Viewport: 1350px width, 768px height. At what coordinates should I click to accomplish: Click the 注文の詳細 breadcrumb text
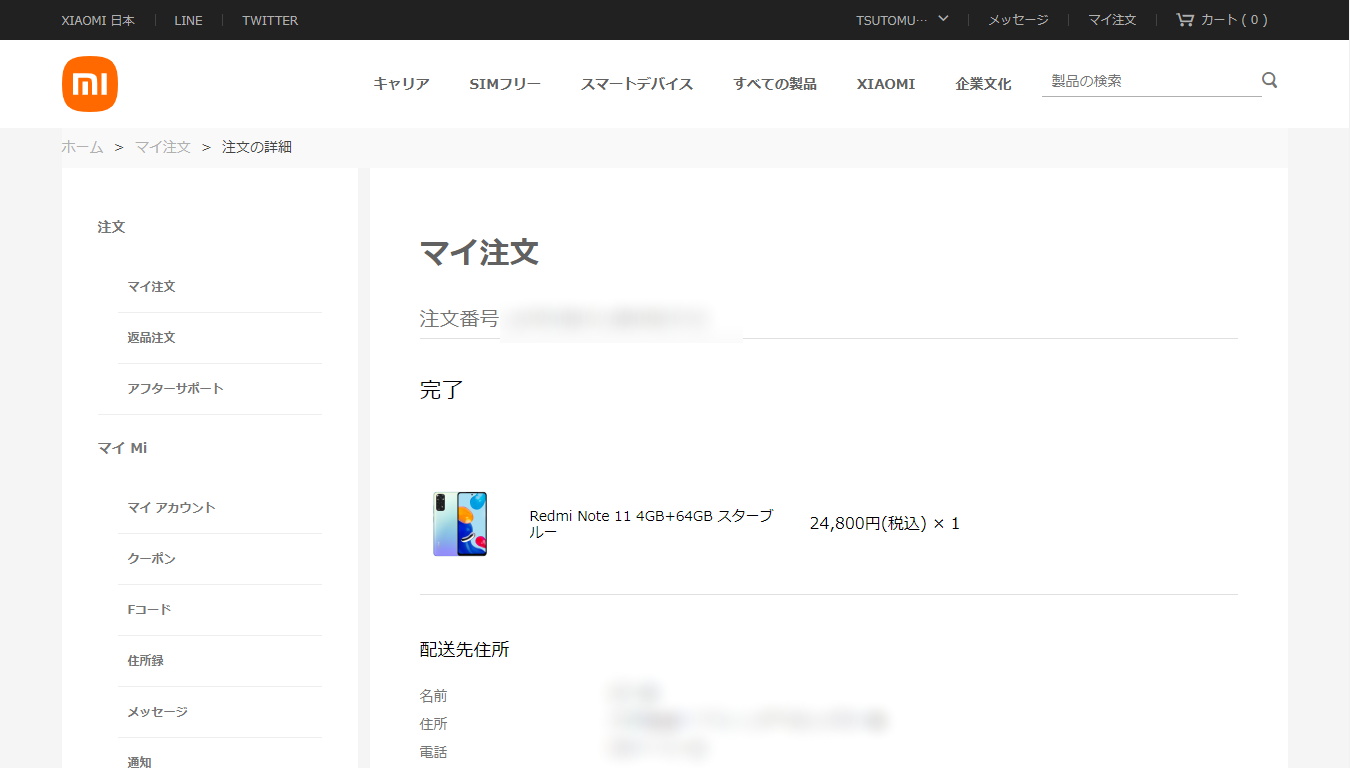[257, 147]
